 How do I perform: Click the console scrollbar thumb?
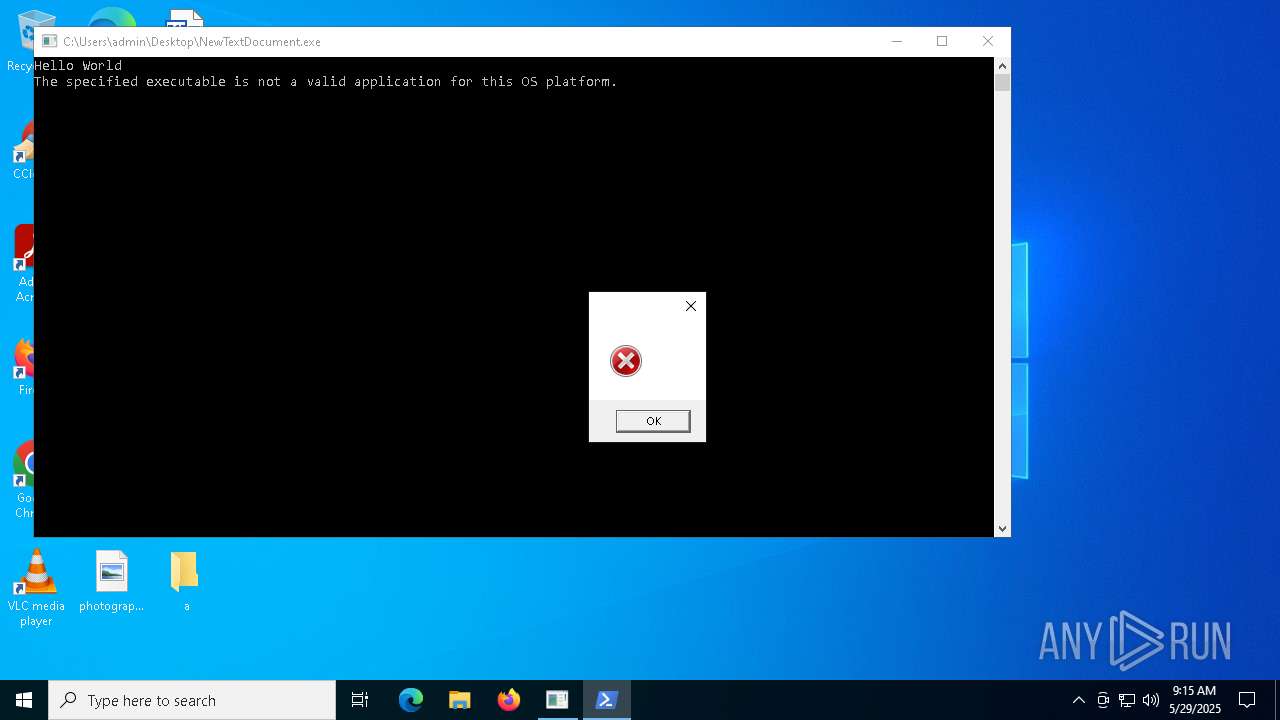[1002, 82]
